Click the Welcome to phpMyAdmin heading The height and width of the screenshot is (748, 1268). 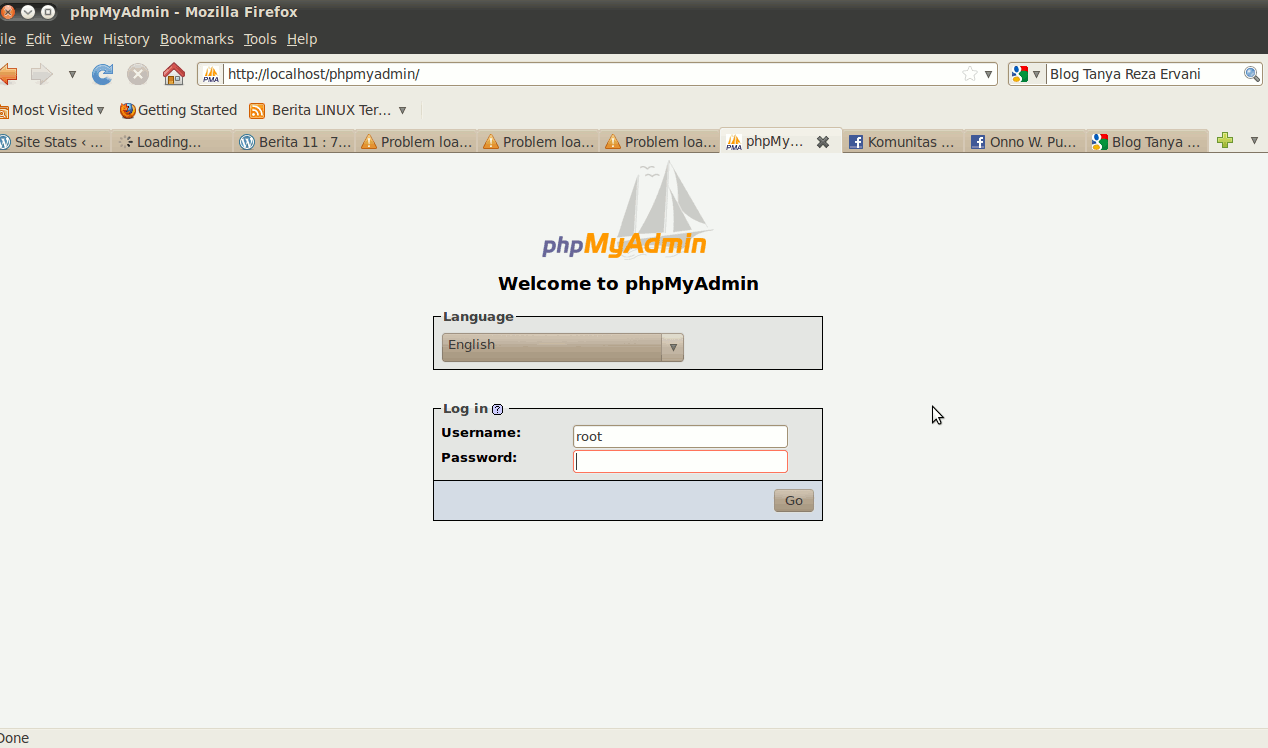pos(628,284)
